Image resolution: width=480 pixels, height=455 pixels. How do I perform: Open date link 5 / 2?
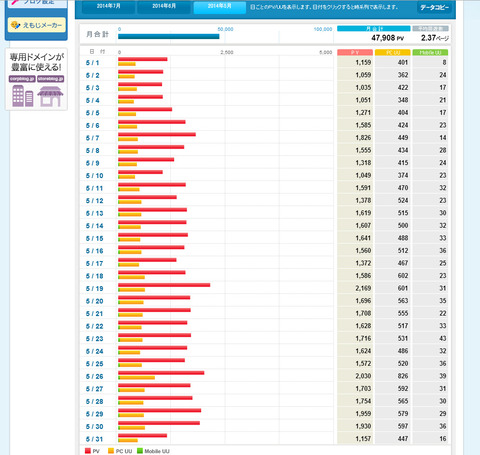92,75
